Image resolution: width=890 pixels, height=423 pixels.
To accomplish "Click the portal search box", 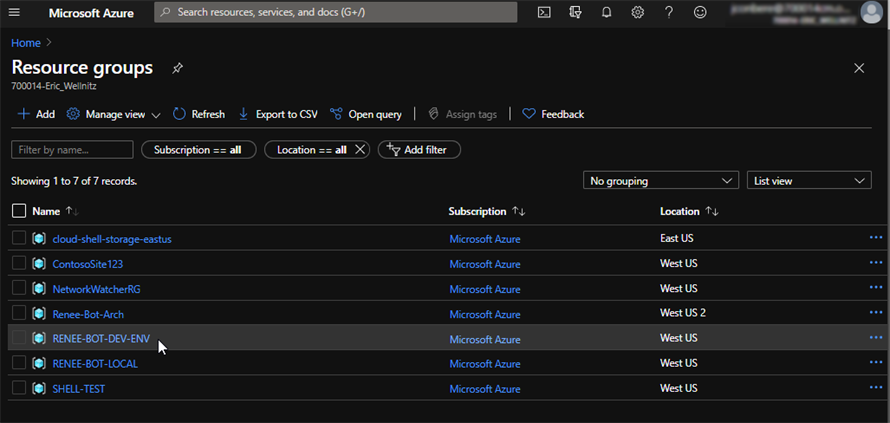I will pos(335,12).
